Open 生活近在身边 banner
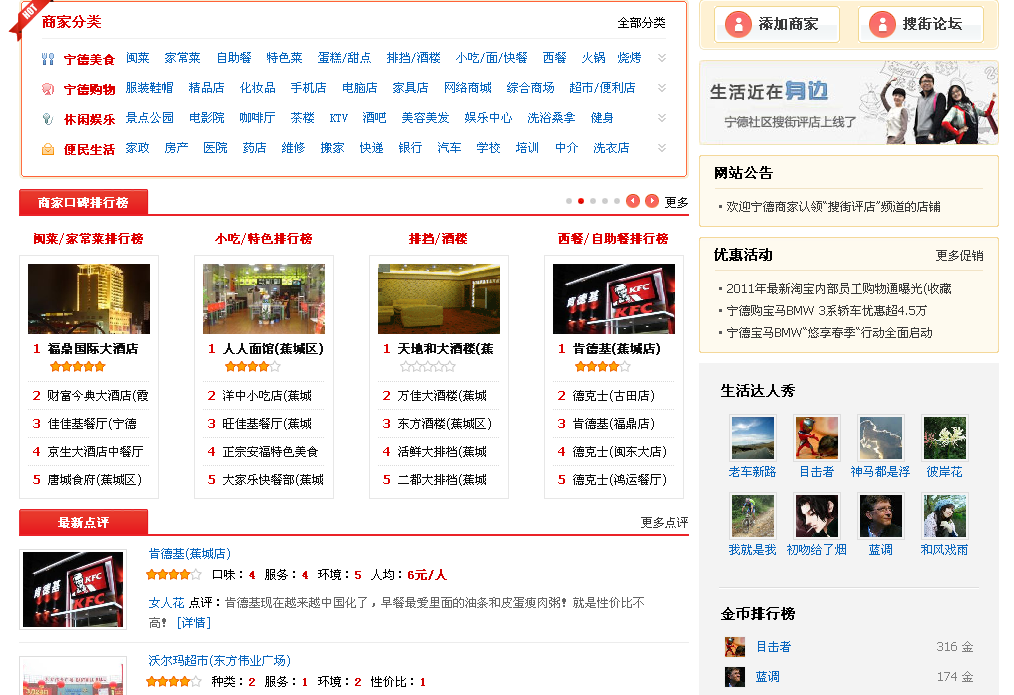1014x695 pixels. pyautogui.click(x=848, y=103)
